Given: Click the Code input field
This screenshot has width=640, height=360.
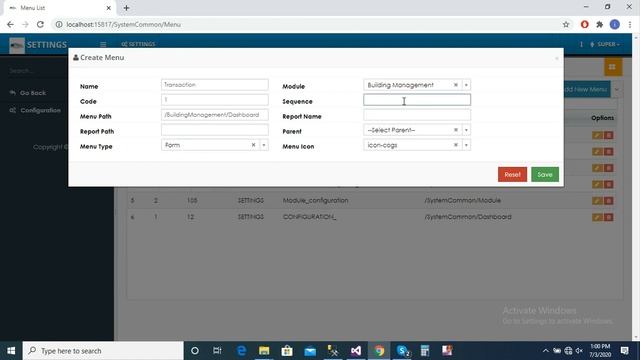Looking at the screenshot, I should tap(215, 100).
